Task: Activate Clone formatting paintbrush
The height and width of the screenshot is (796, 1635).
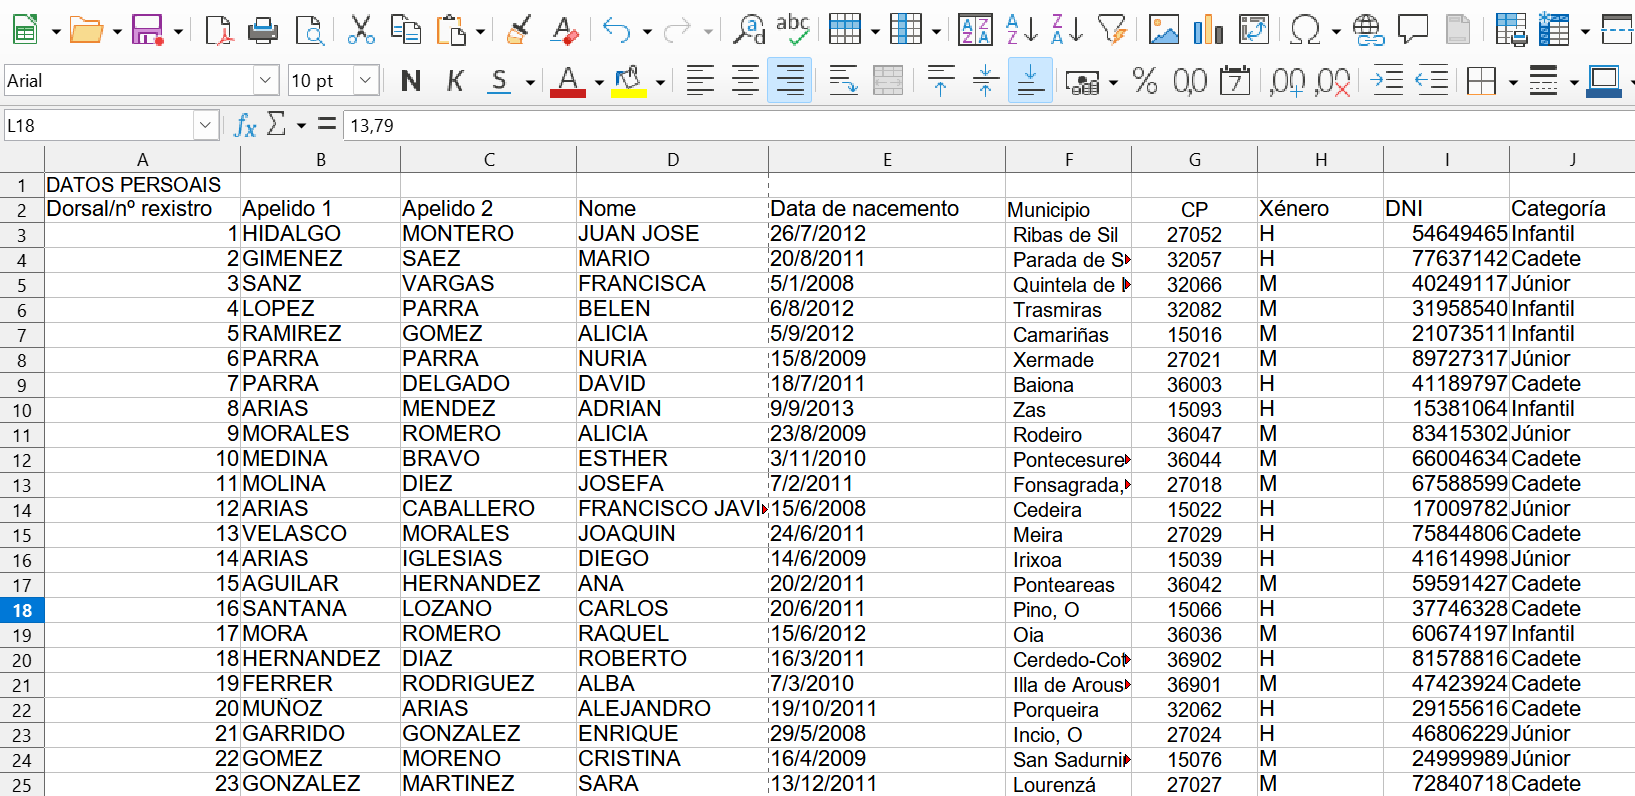Action: [518, 30]
